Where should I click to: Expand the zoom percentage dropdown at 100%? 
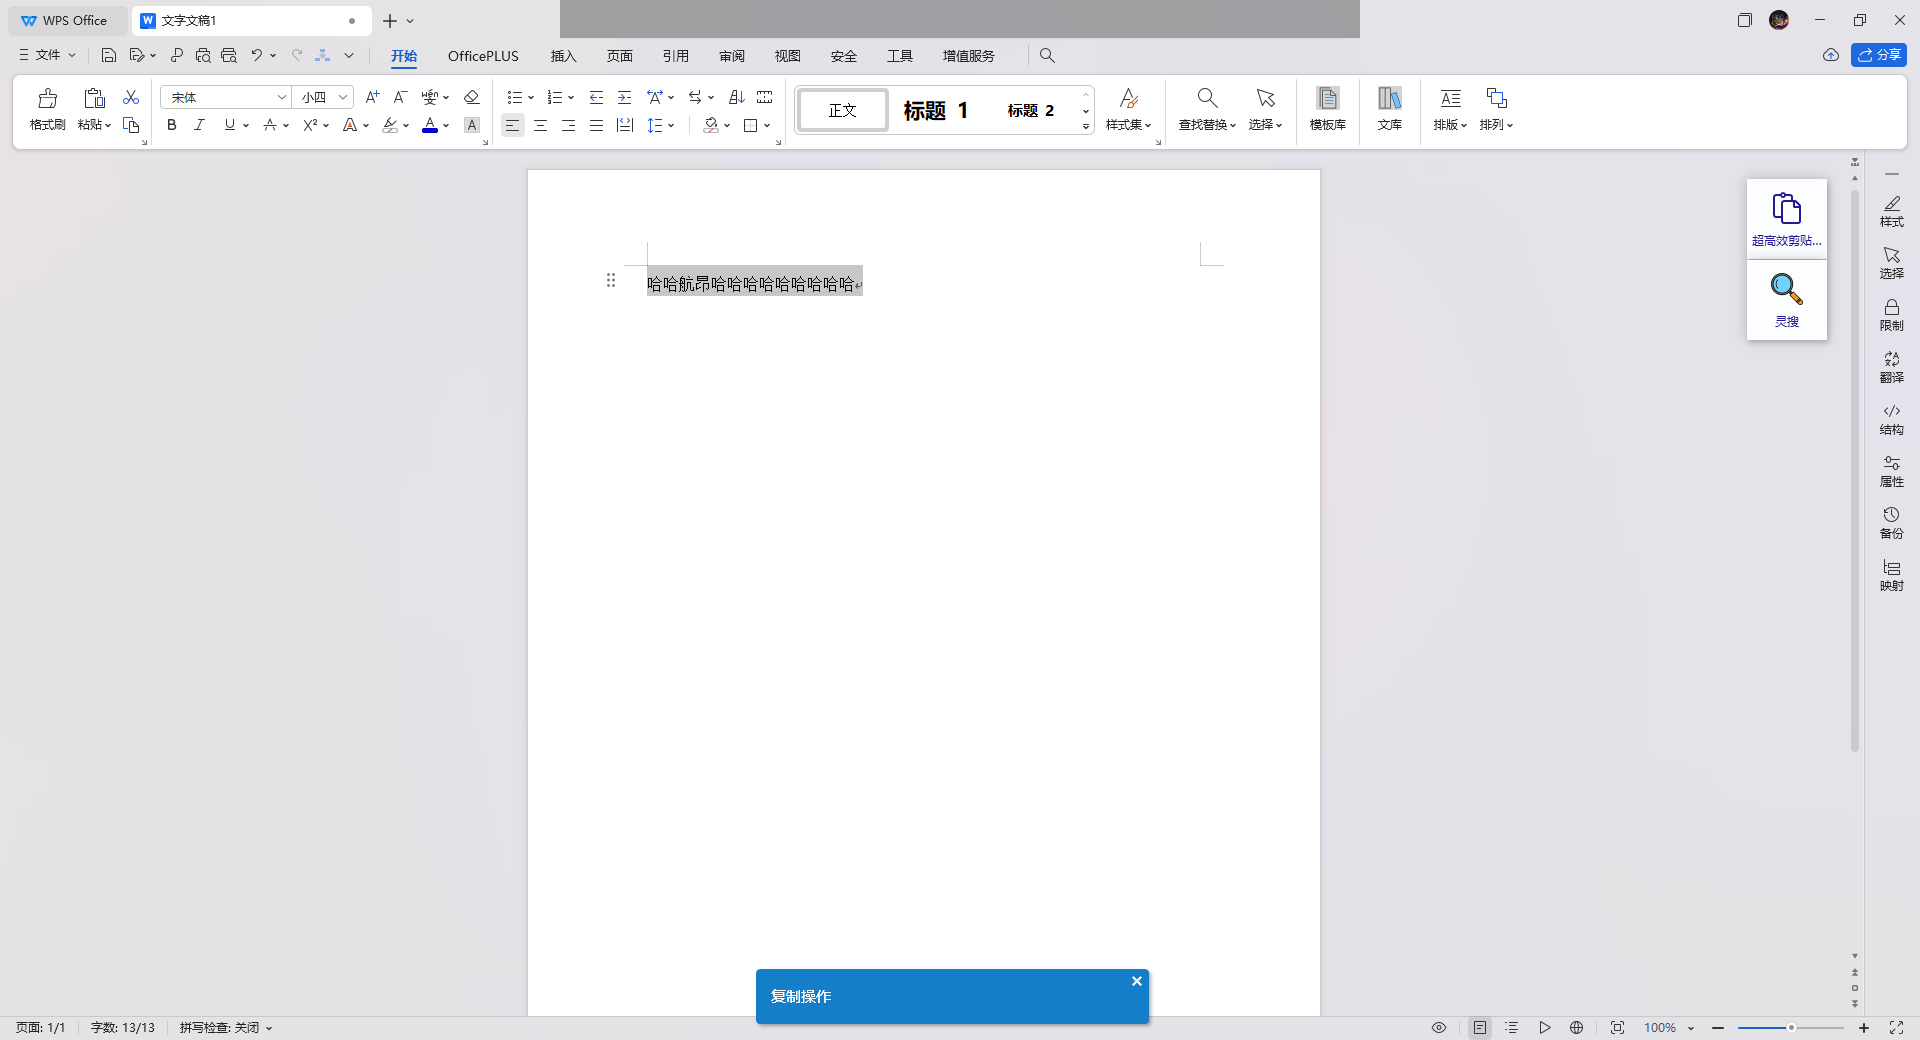point(1691,1028)
